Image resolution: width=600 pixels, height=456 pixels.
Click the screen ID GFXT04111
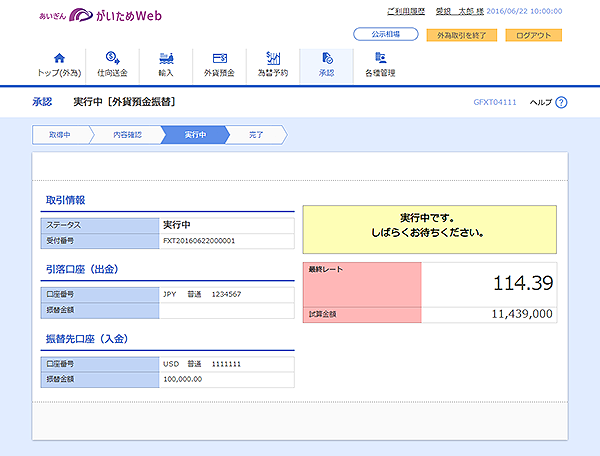[495, 102]
